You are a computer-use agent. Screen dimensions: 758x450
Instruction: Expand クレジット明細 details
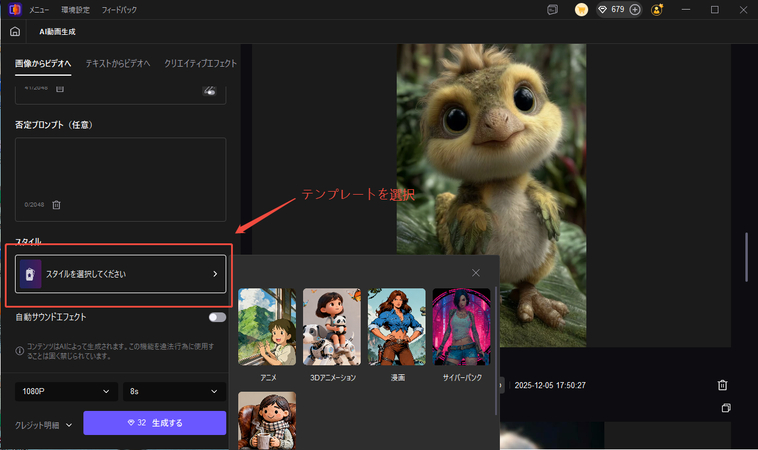45,425
